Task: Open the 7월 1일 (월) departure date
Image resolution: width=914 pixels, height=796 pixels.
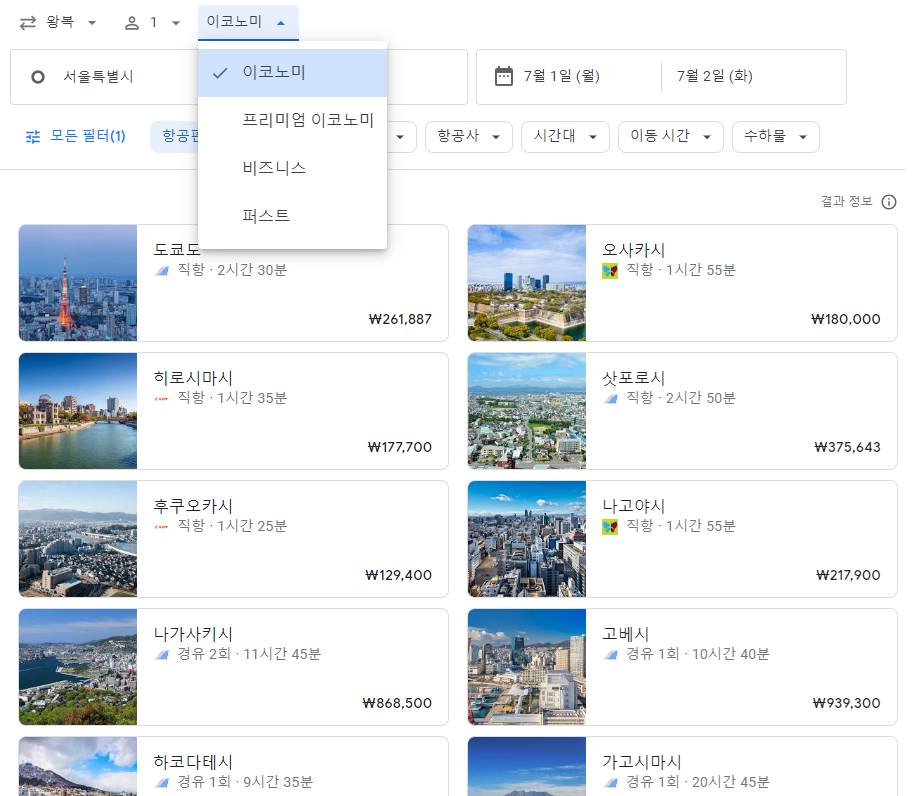Action: [x=562, y=76]
